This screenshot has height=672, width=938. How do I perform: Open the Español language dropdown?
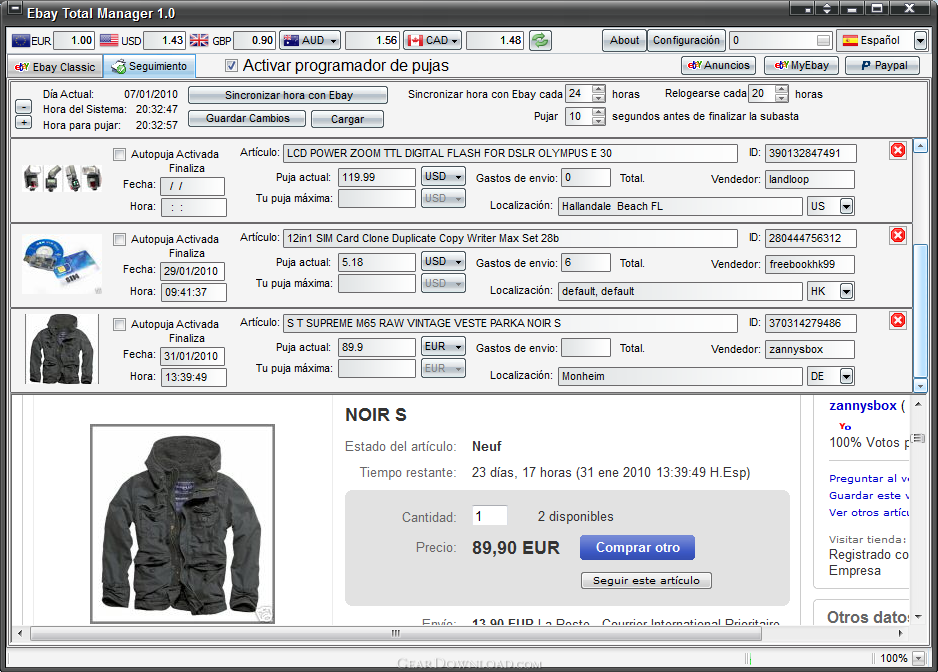click(920, 41)
